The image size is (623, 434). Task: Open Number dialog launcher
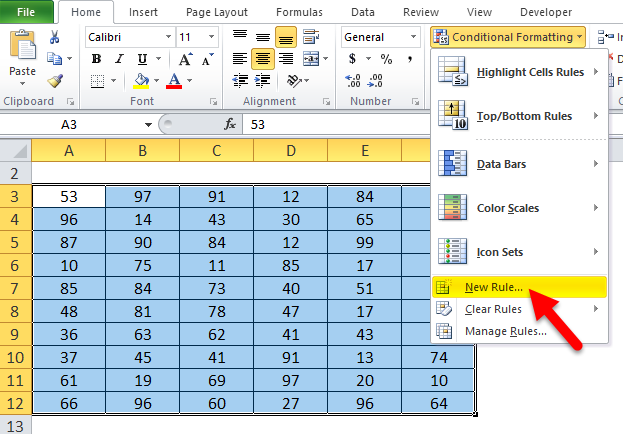coord(416,102)
